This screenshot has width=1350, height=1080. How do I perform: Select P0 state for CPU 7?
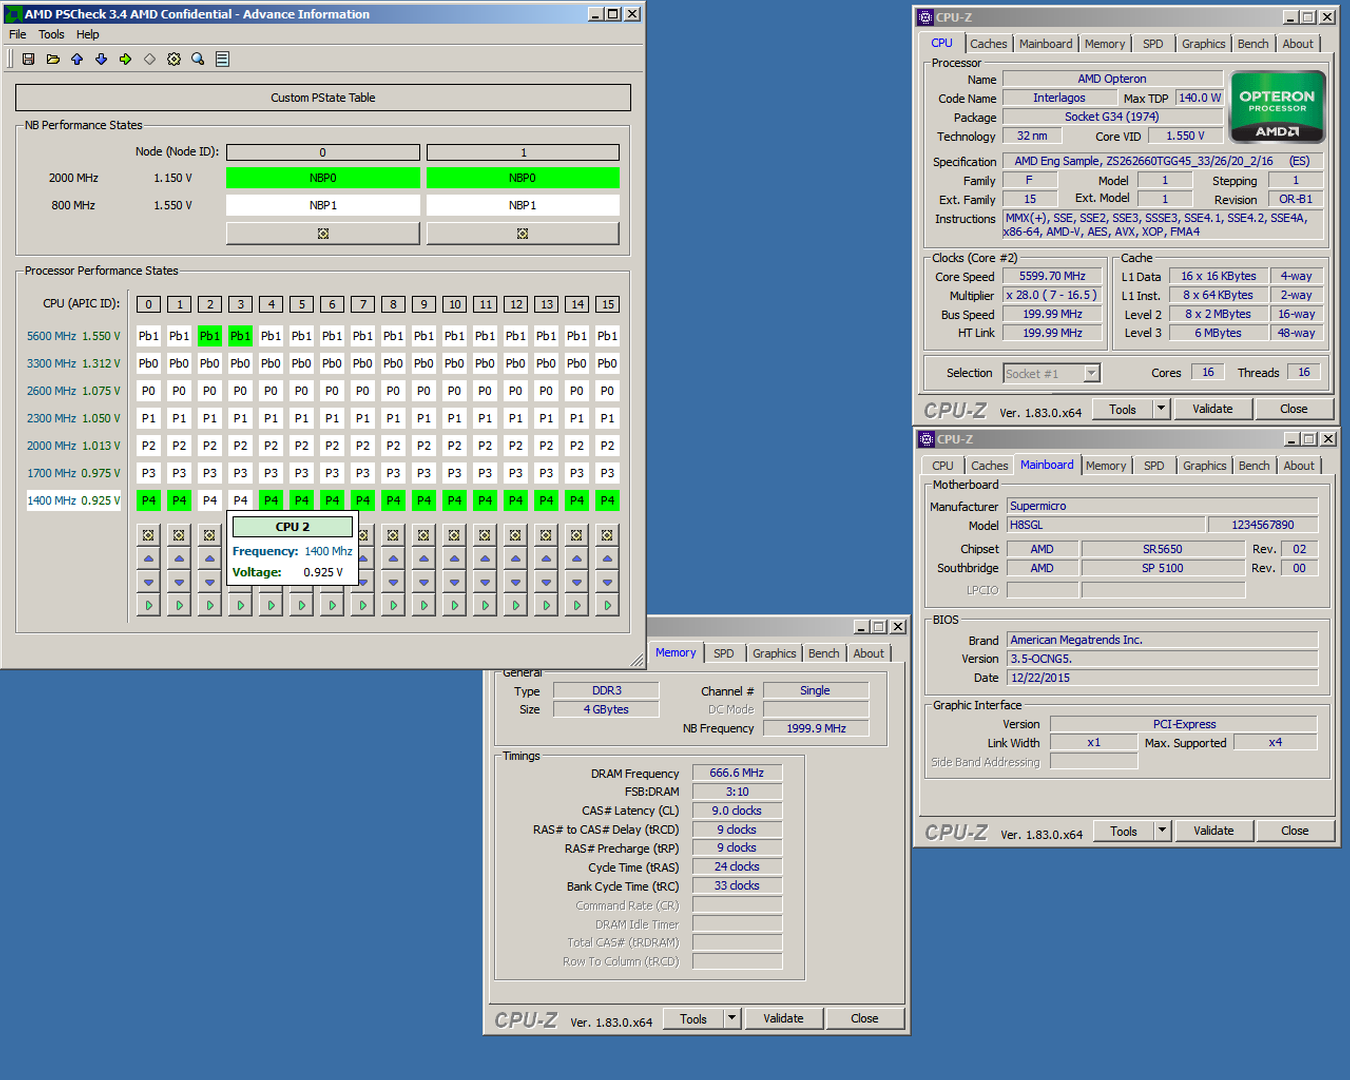pyautogui.click(x=363, y=391)
